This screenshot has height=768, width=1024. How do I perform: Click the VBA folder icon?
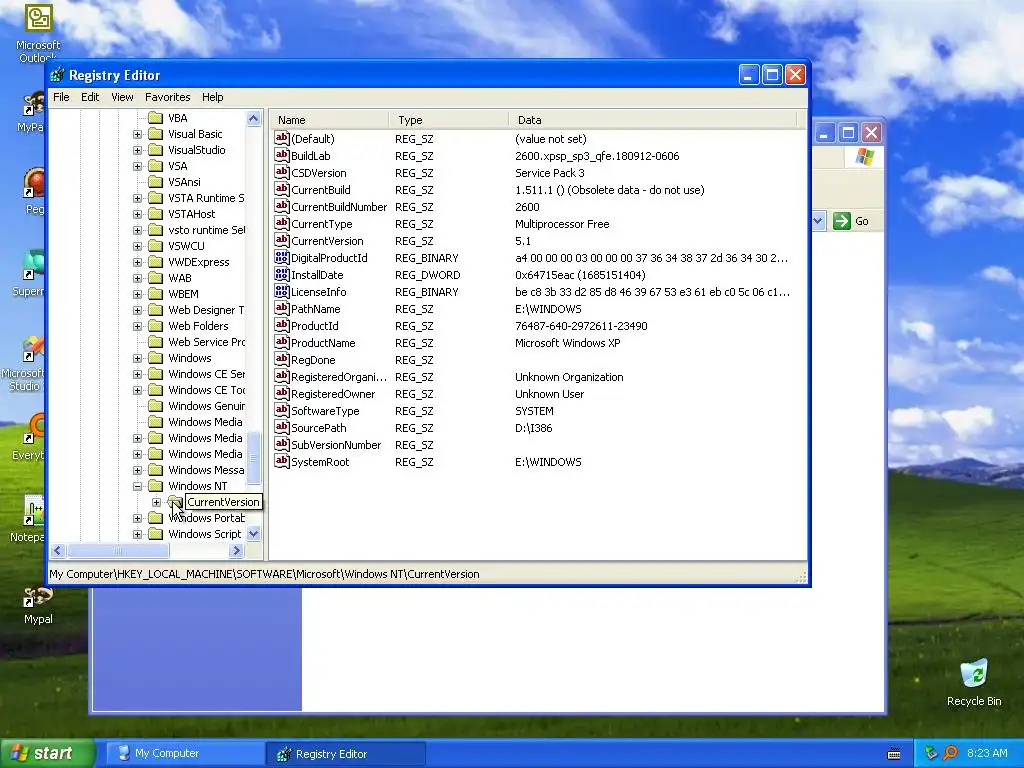pos(155,118)
